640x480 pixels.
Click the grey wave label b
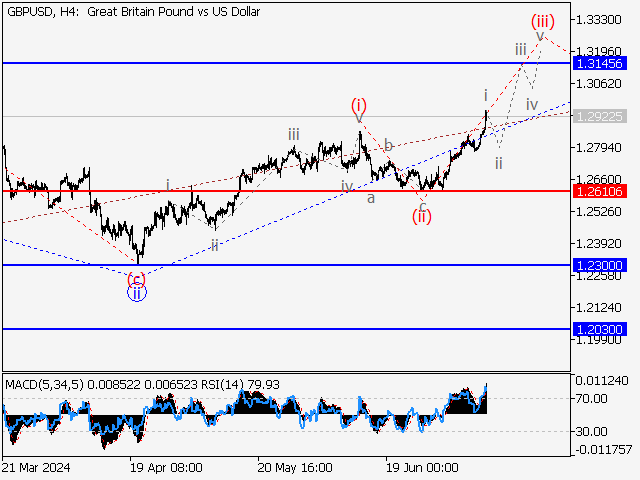(x=389, y=145)
